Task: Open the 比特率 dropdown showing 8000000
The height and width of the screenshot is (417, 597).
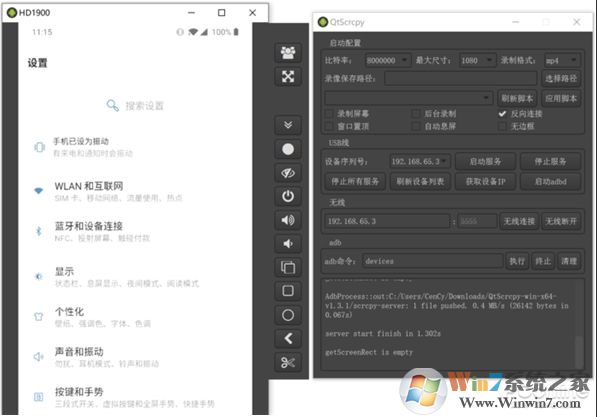Action: coord(388,60)
